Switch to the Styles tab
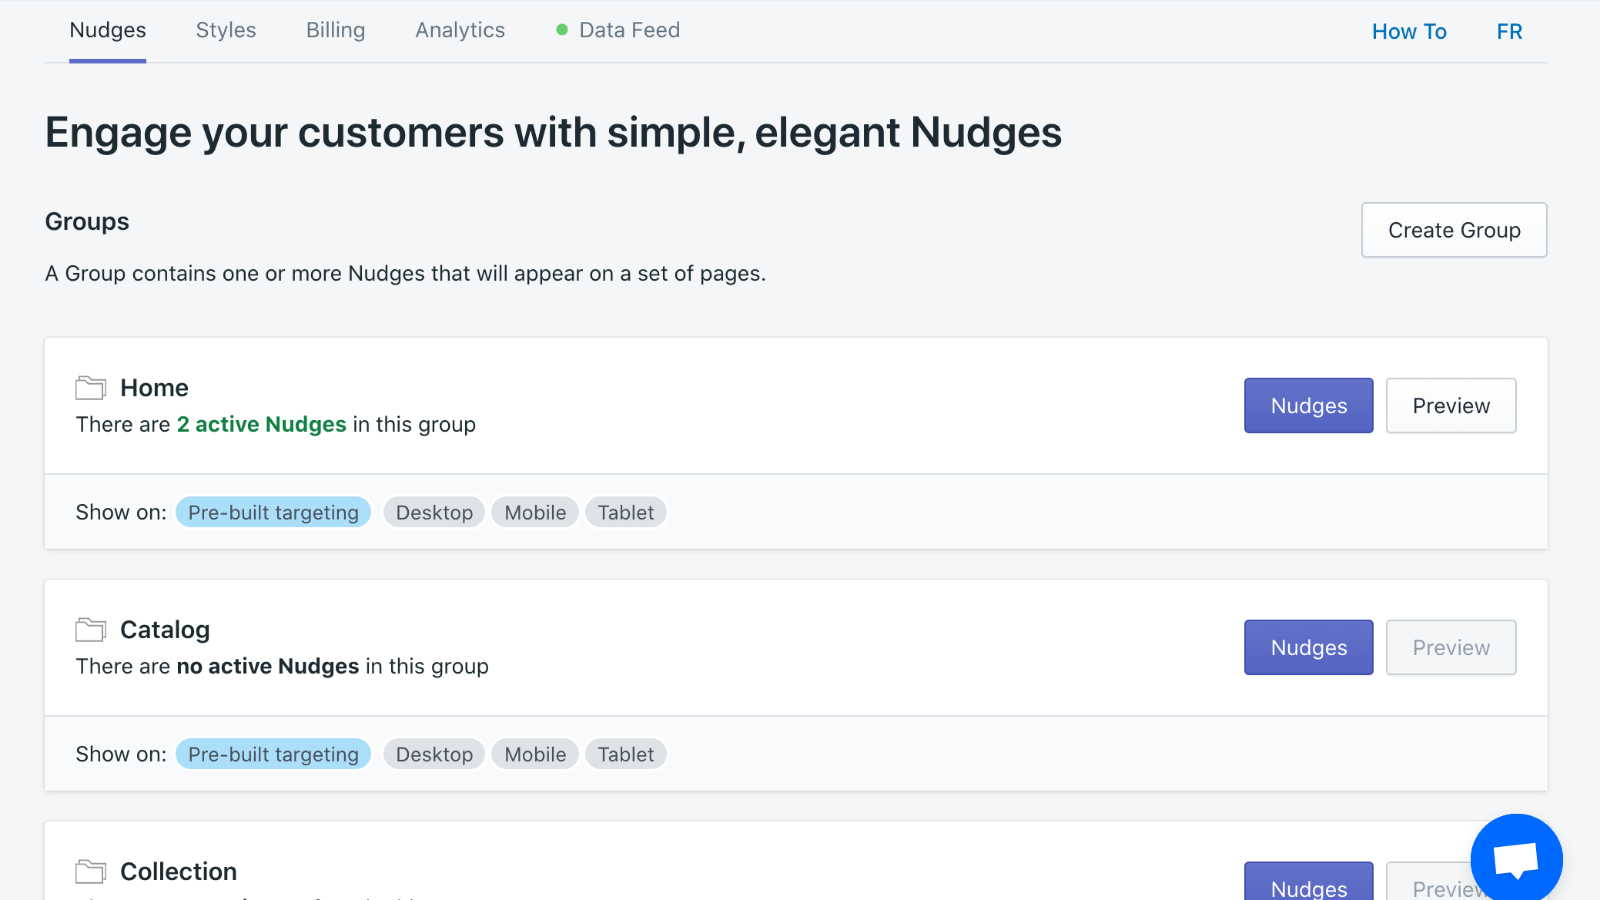 (x=226, y=30)
